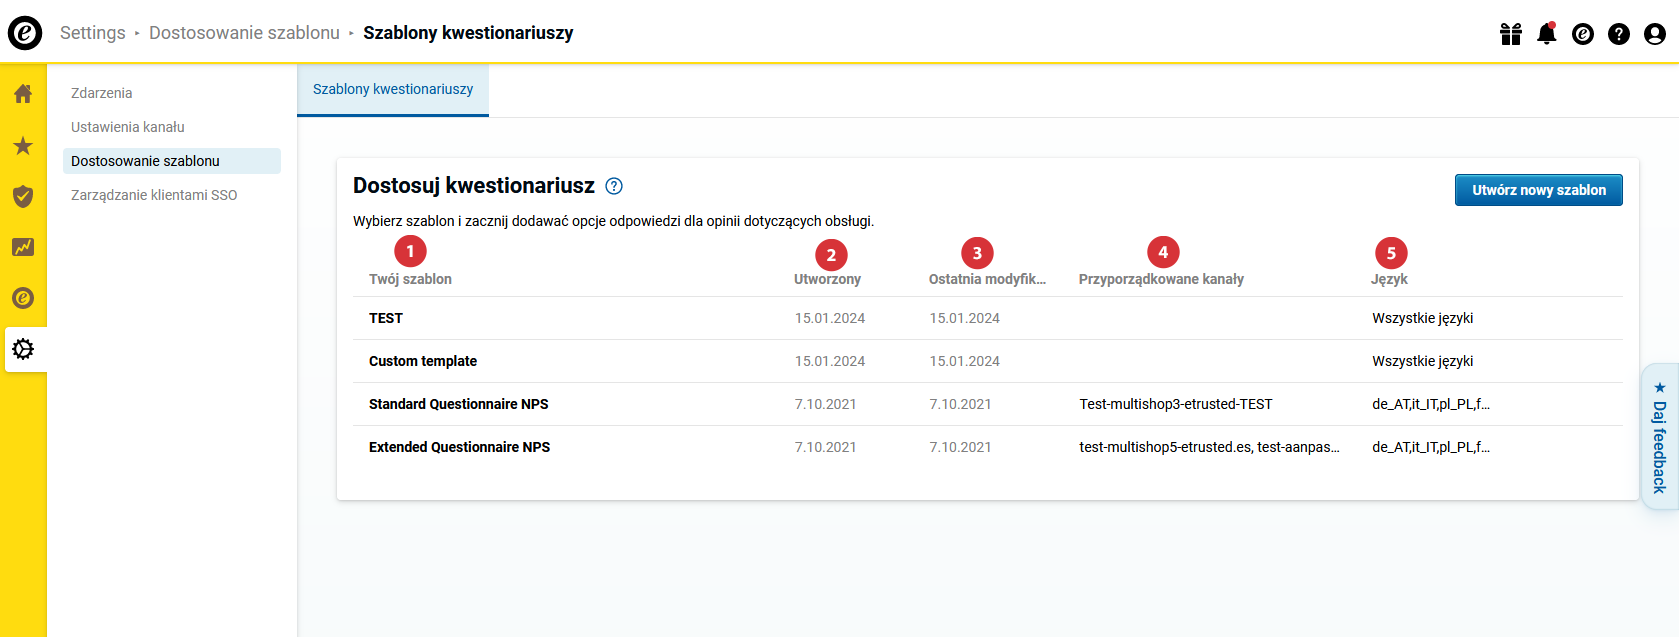
Task: Select the settings gear in the sidebar
Action: pyautogui.click(x=23, y=349)
